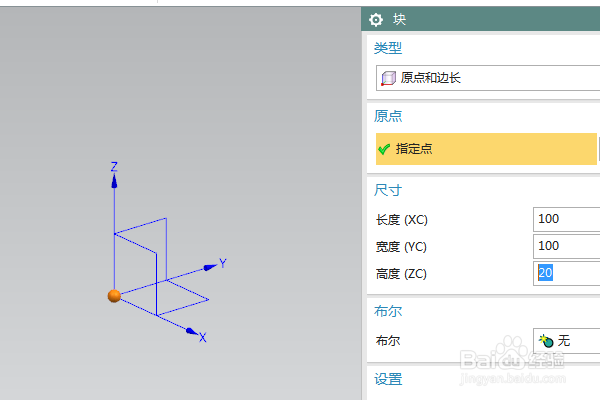Click the X axis arrowhead
The height and width of the screenshot is (400, 600).
(192, 331)
